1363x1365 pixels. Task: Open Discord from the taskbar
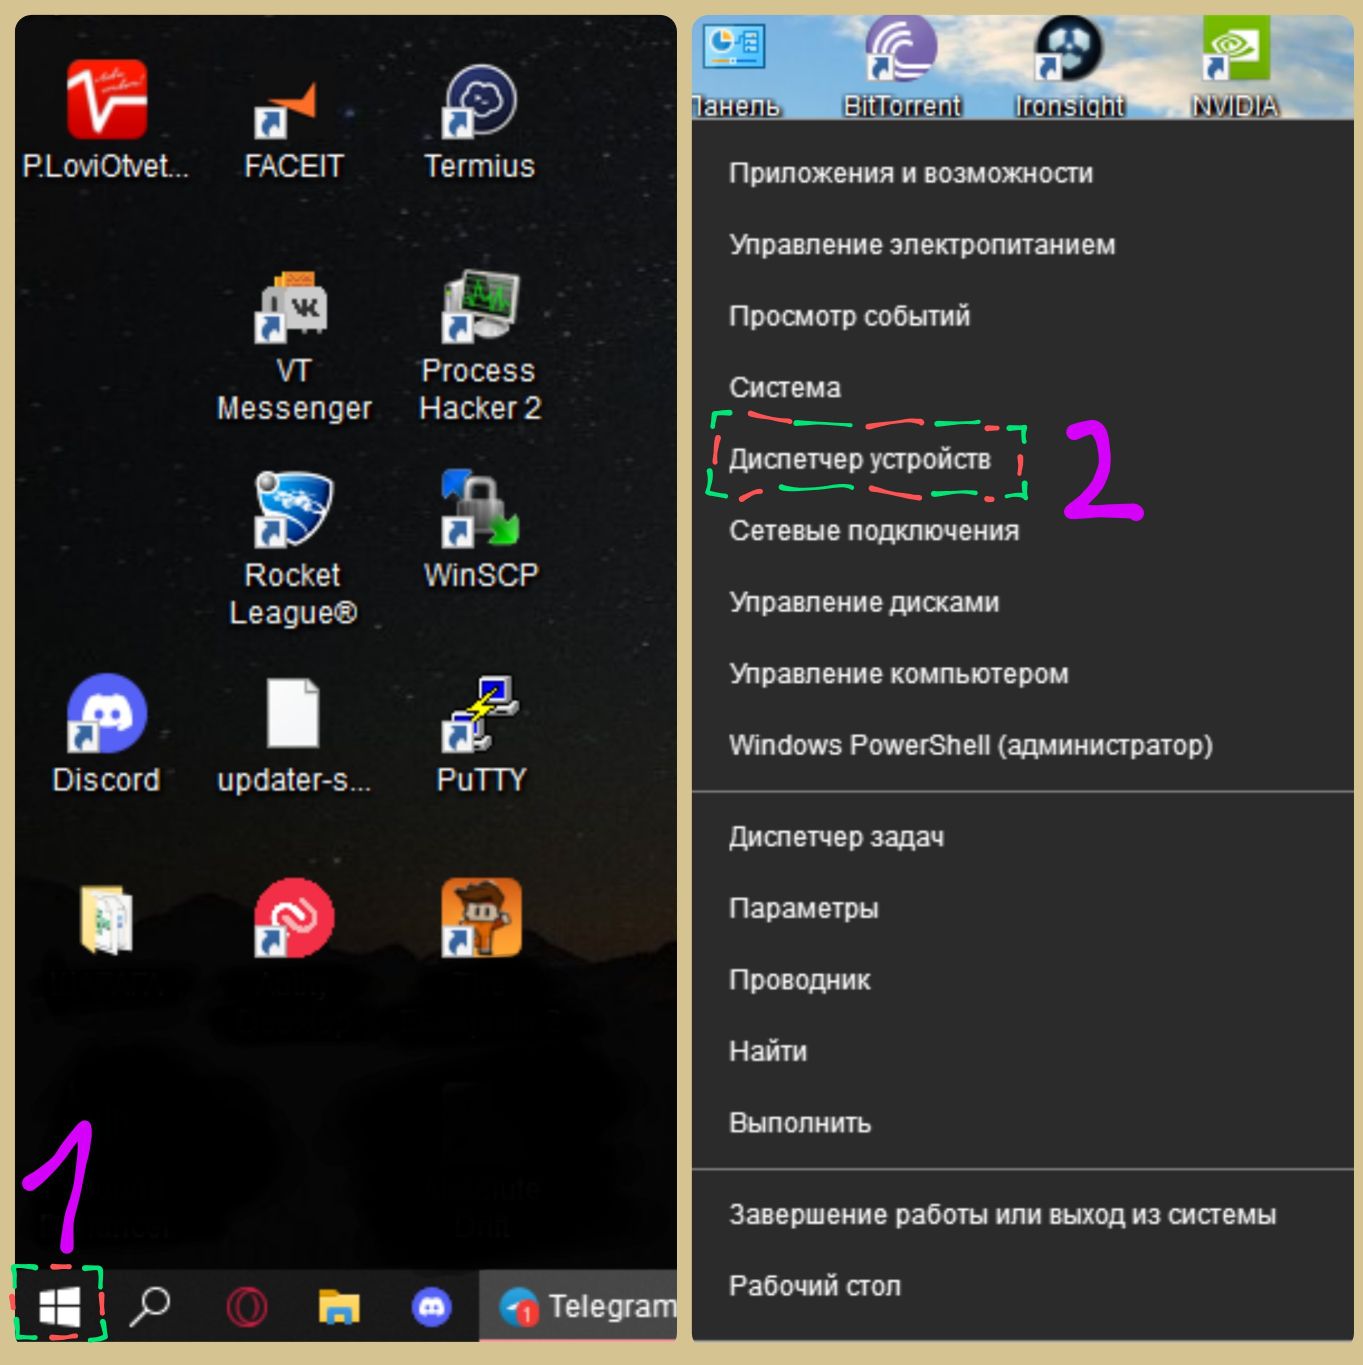pos(431,1307)
